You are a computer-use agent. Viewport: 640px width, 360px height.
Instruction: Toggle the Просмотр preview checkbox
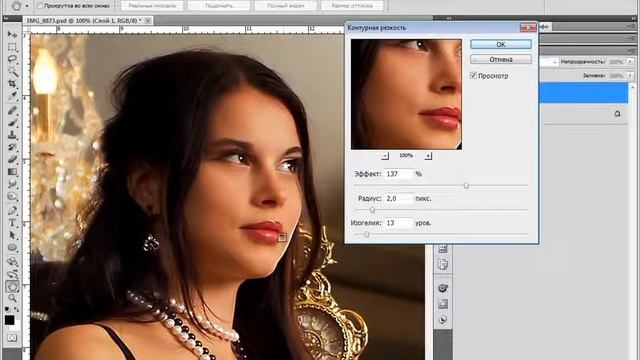pyautogui.click(x=473, y=76)
